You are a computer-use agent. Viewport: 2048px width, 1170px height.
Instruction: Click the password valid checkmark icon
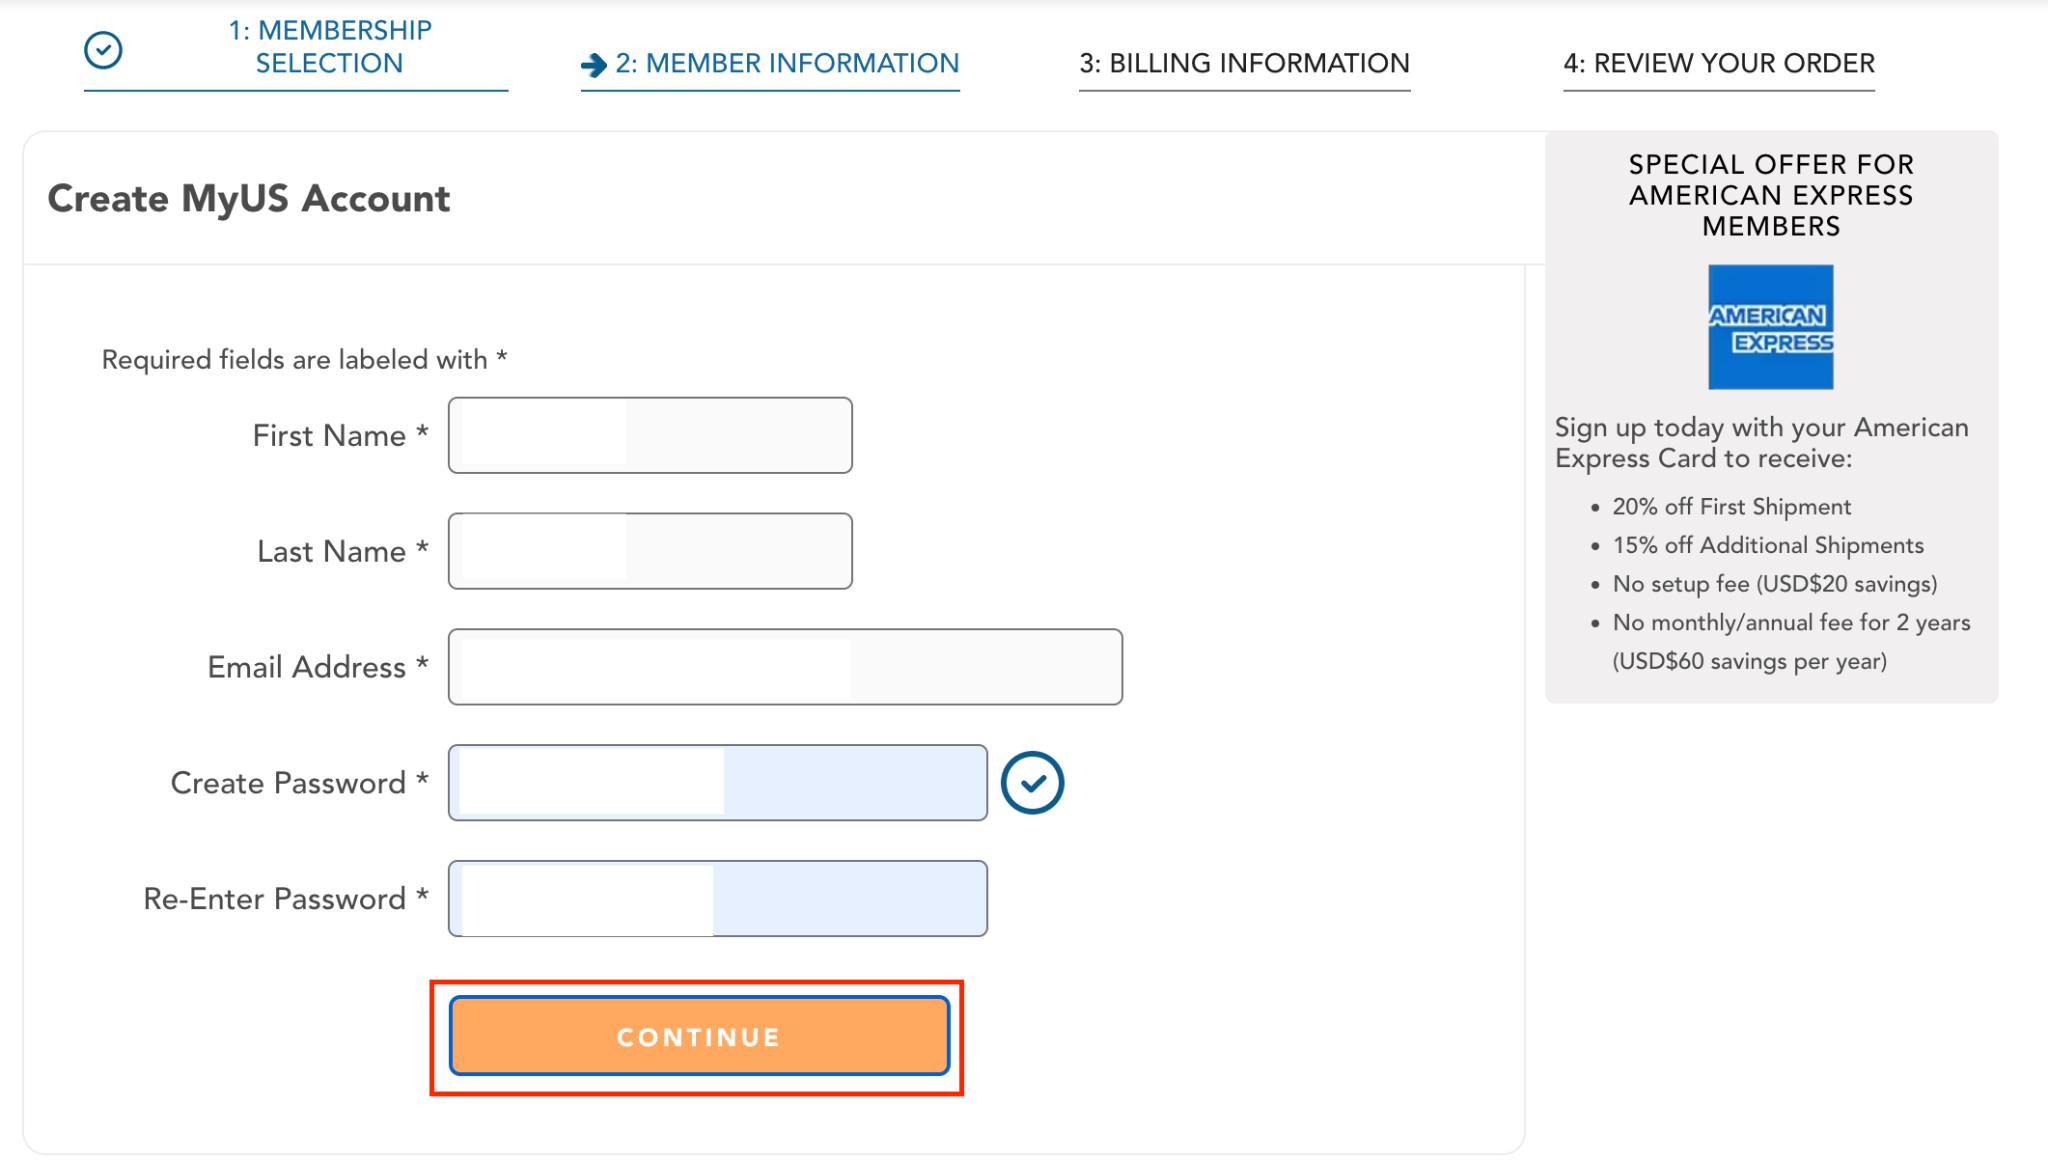tap(1032, 783)
